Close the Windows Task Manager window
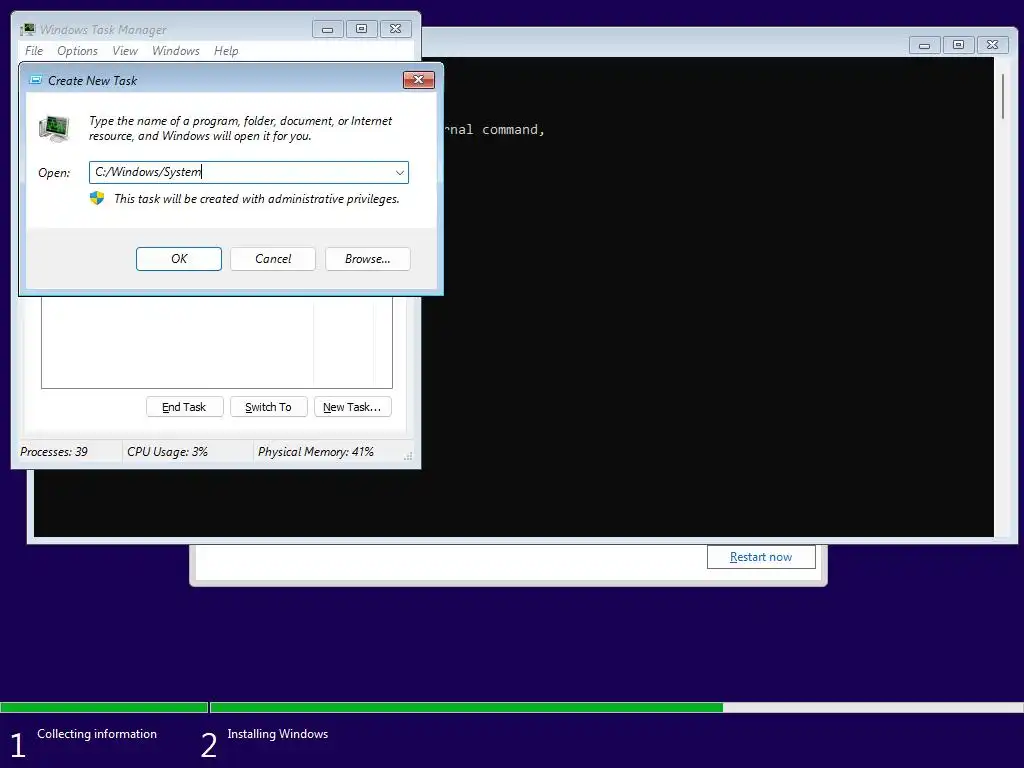The width and height of the screenshot is (1024, 768). point(395,29)
